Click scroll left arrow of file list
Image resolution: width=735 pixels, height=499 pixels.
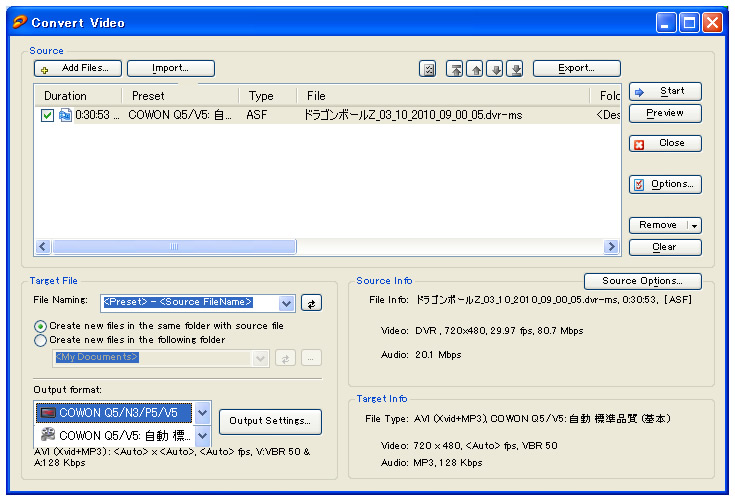click(x=43, y=247)
